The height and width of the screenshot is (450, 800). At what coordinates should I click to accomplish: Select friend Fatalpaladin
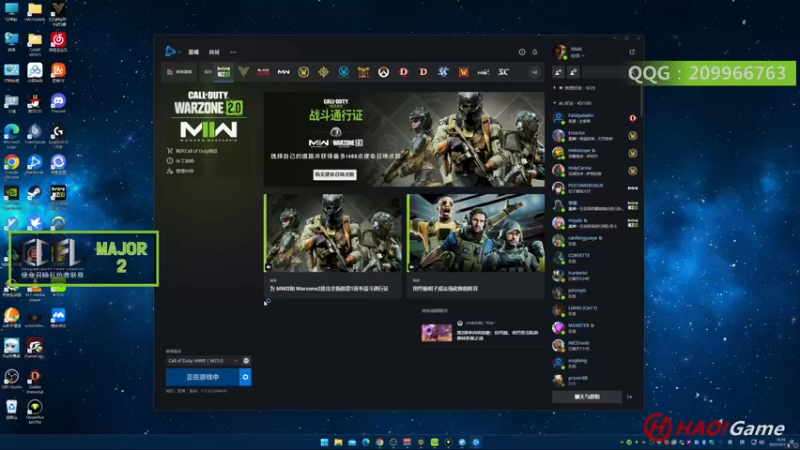pyautogui.click(x=595, y=118)
